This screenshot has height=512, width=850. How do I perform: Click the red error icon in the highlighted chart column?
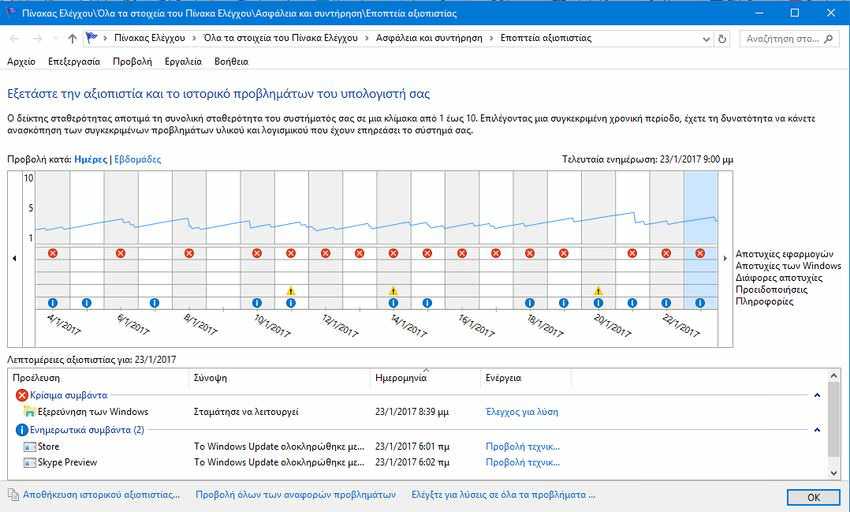[x=700, y=253]
